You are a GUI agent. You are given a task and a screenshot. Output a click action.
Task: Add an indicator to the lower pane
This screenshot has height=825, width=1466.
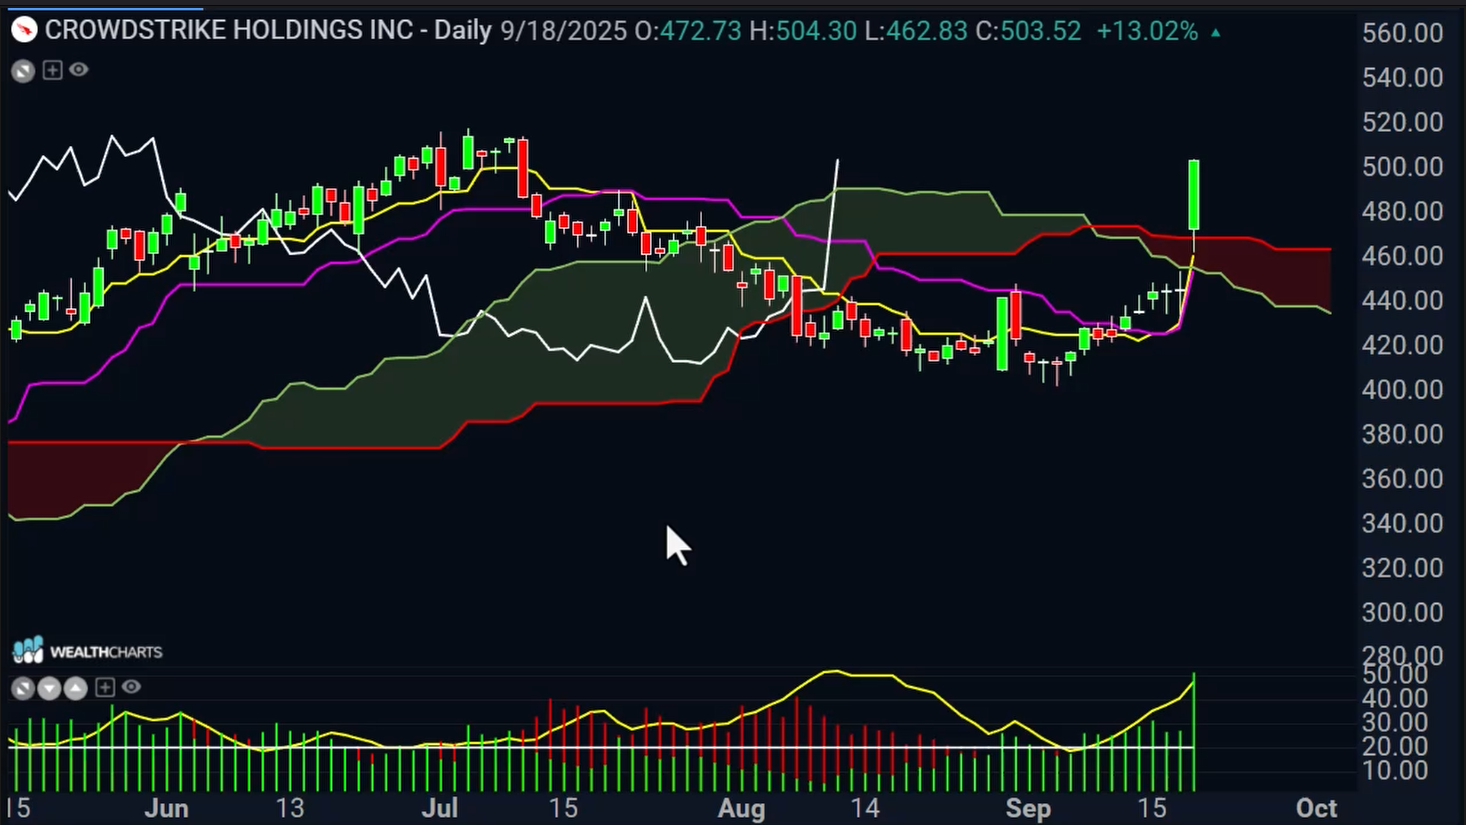tap(104, 687)
